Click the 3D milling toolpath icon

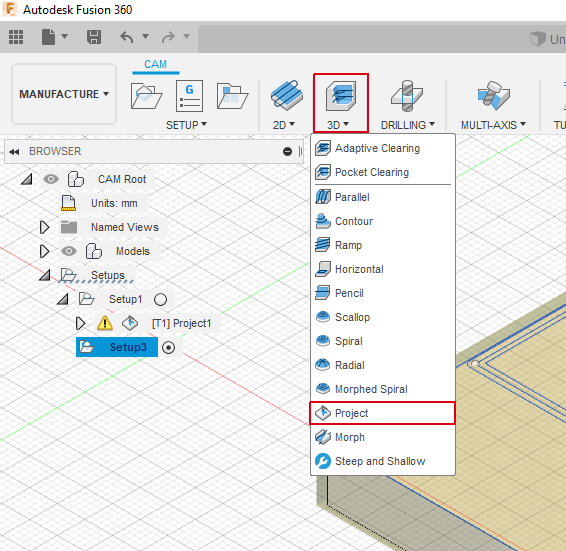pos(341,96)
